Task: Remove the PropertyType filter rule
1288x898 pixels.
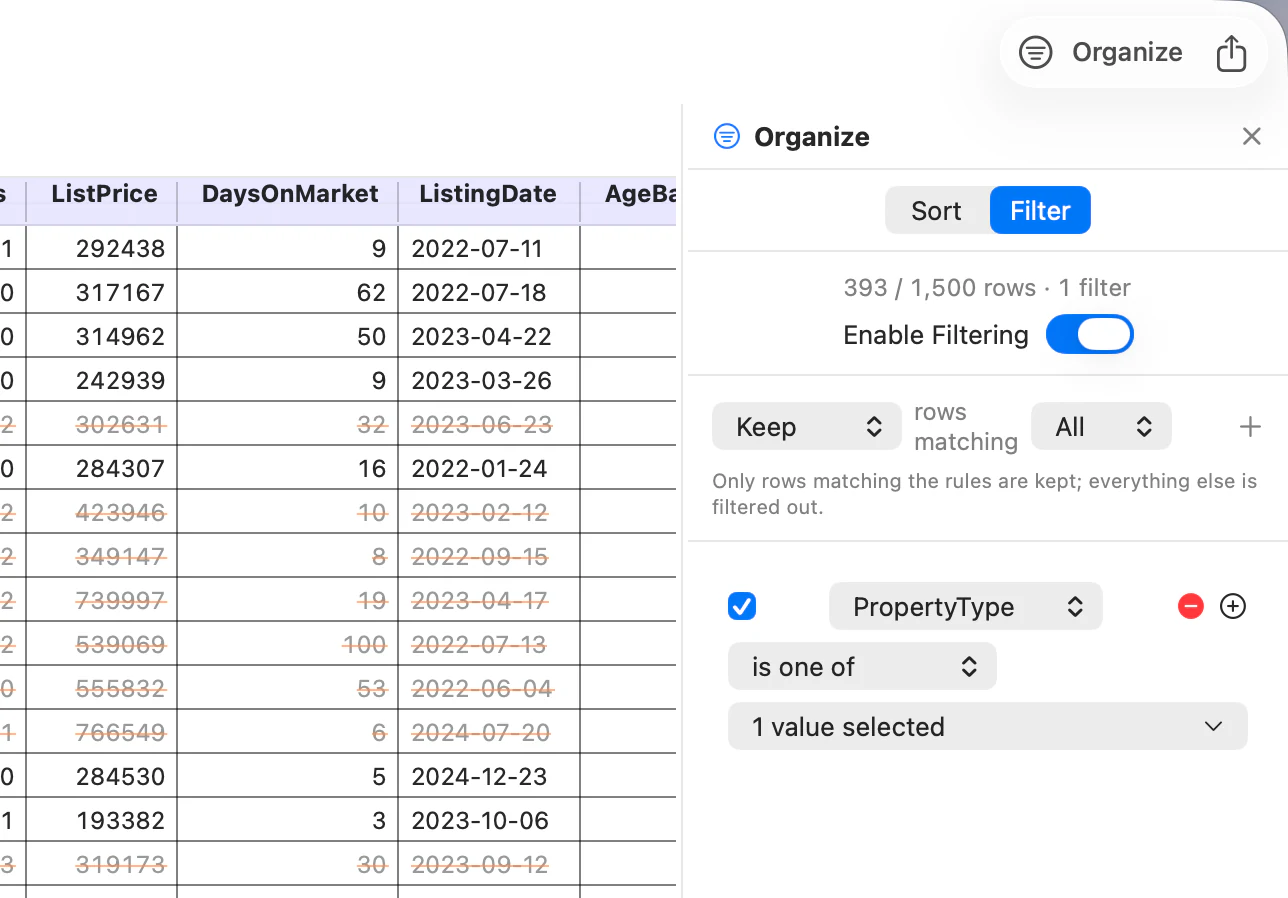Action: pos(1190,607)
